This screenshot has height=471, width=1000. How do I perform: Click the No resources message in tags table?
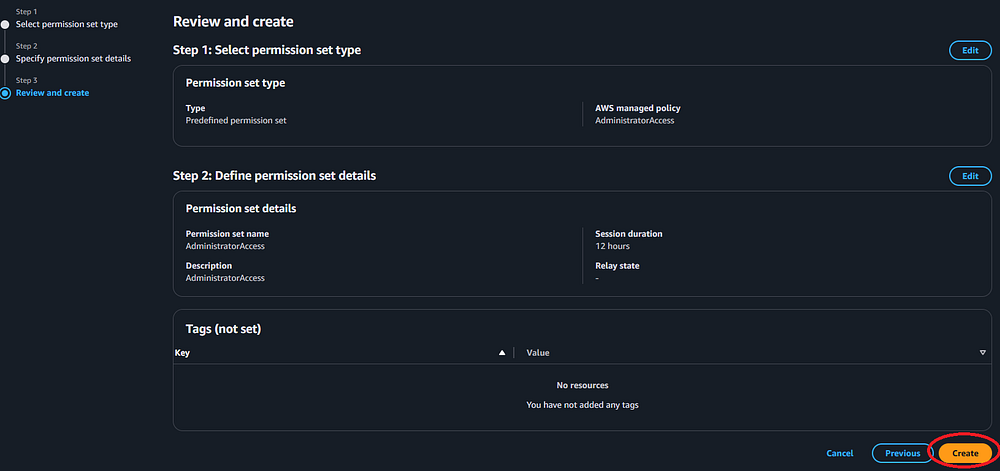coord(582,385)
